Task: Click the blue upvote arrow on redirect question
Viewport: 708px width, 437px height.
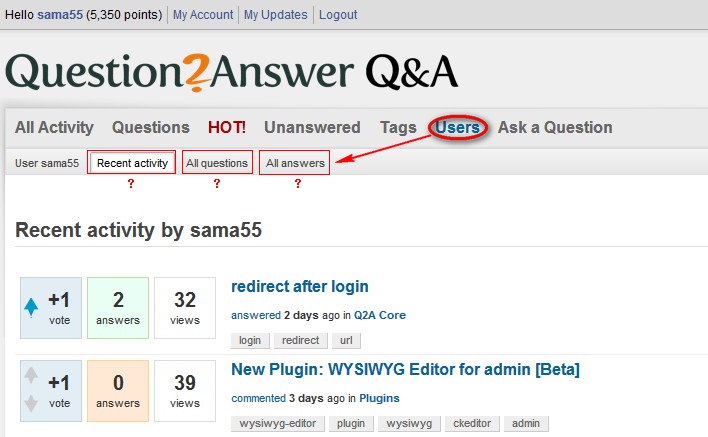Action: [31, 307]
